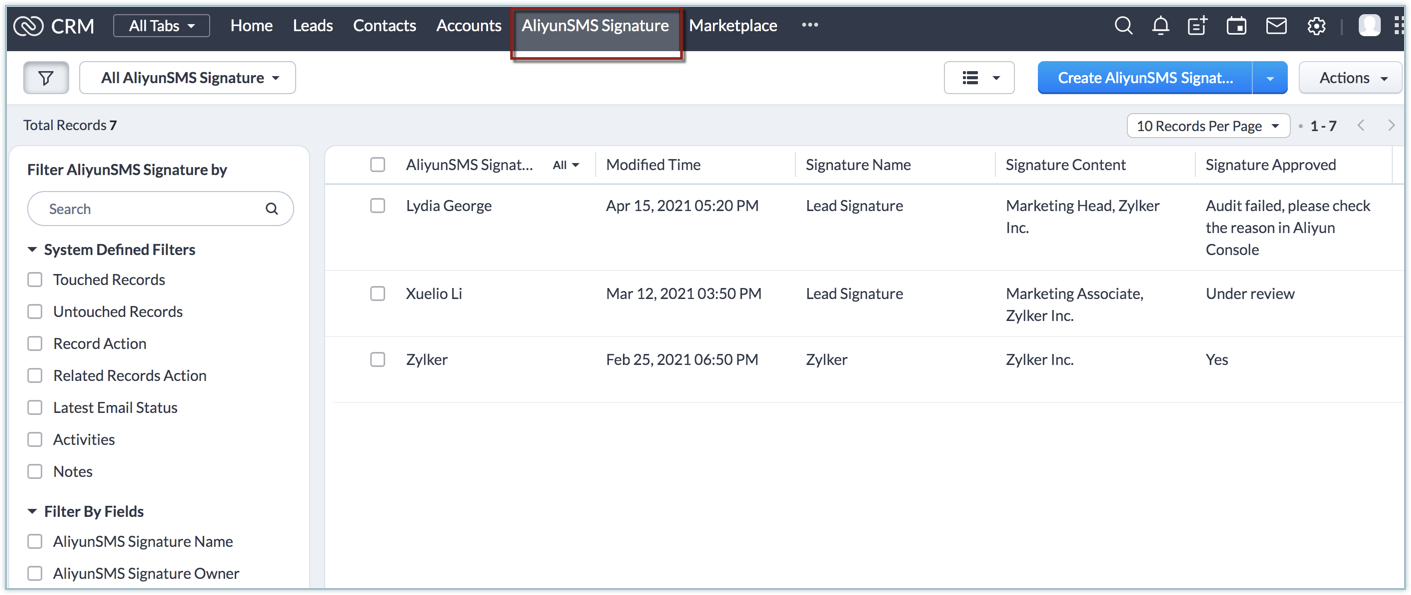
Task: Open the settings gear icon
Action: click(1316, 26)
